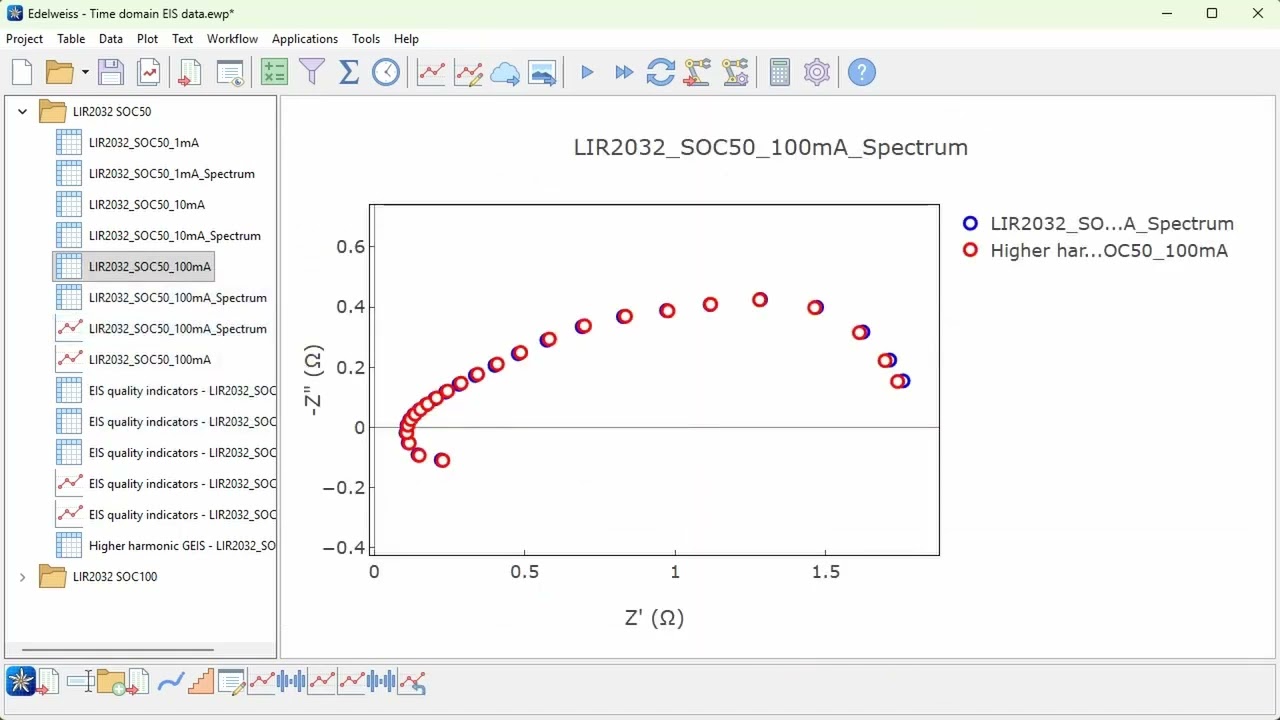Click the project tree horizontal scrollbar

(118, 650)
